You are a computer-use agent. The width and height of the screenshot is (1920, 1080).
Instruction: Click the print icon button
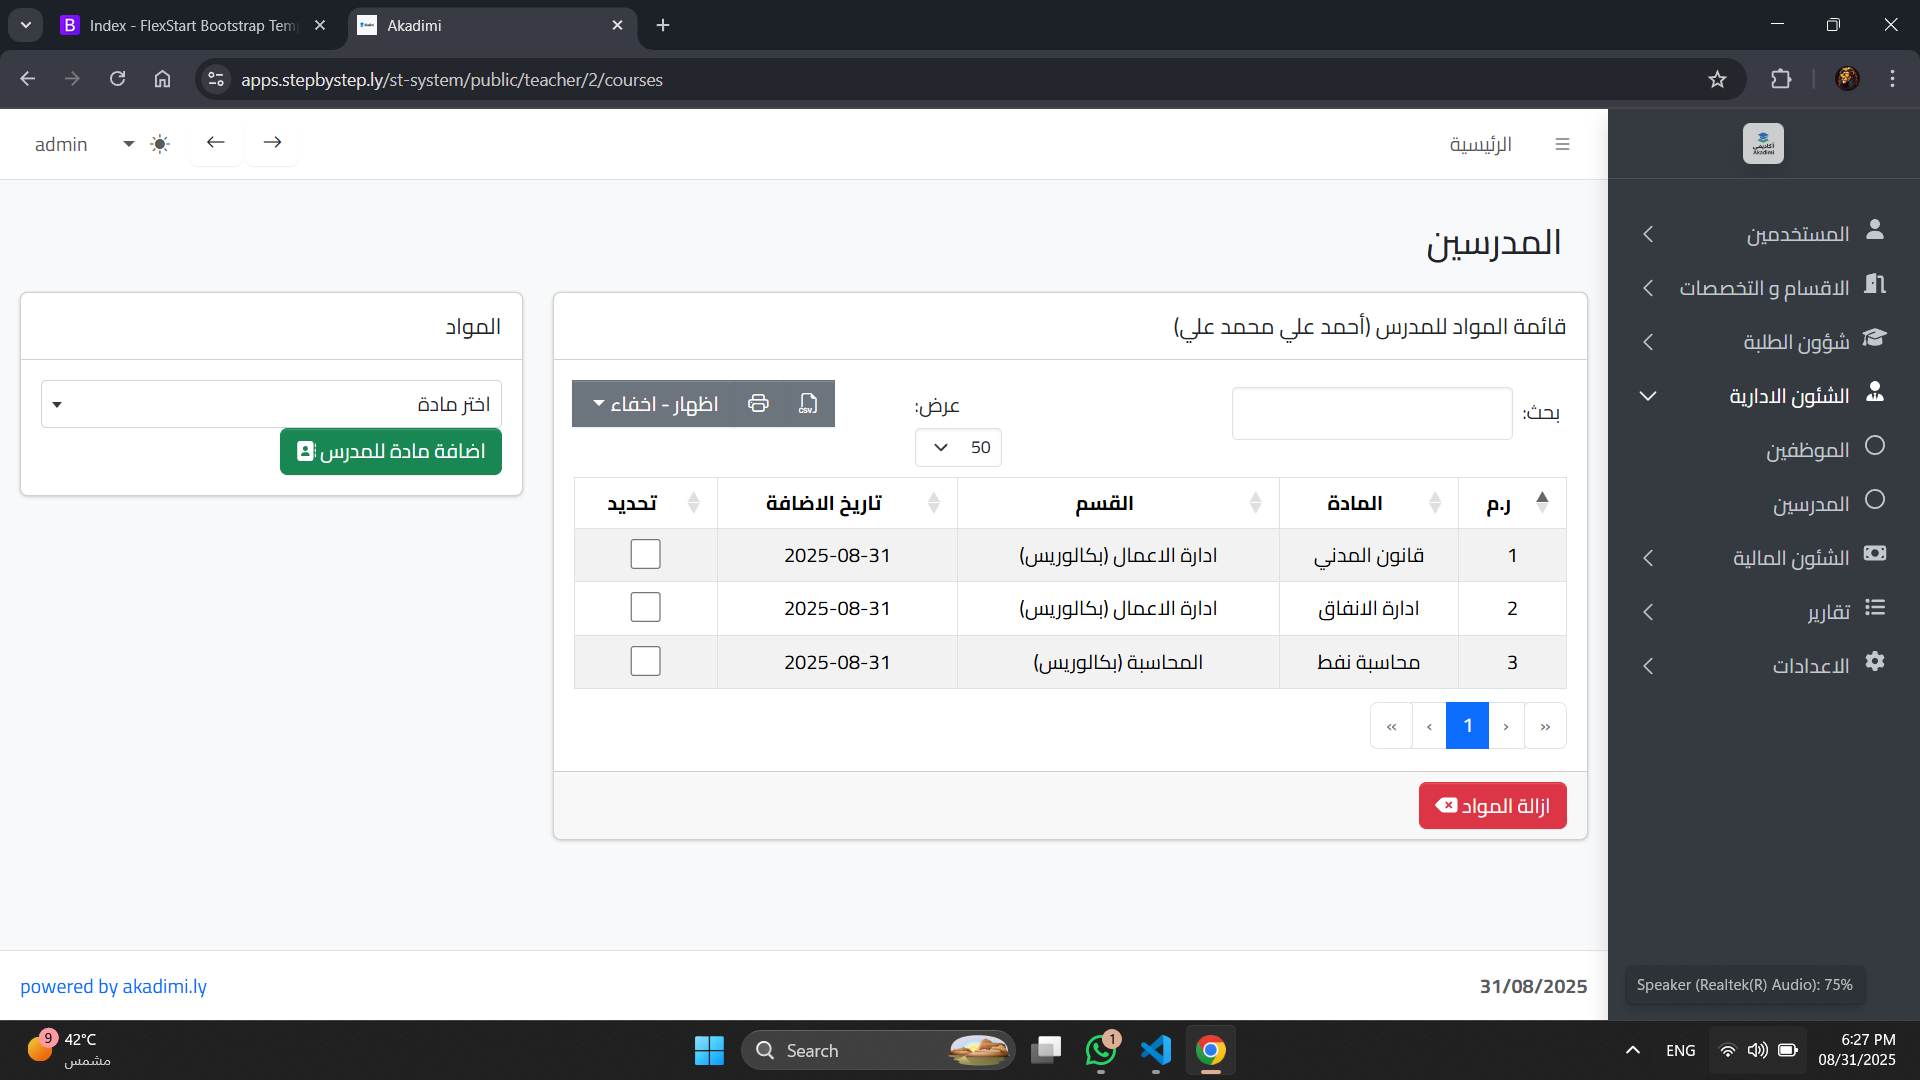click(x=758, y=403)
